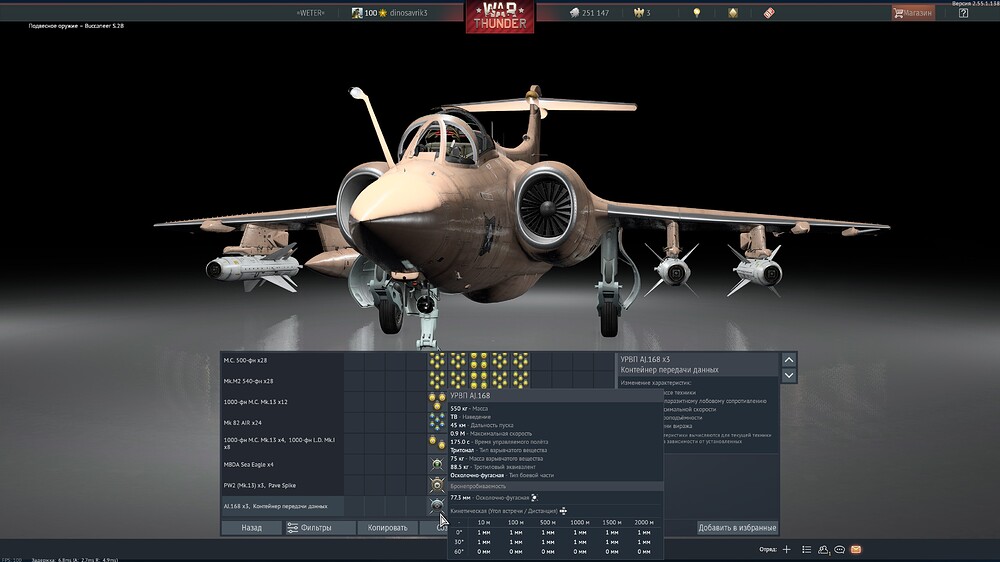Select AJ.168 x3, Контейнер передачи данных preset

282,506
